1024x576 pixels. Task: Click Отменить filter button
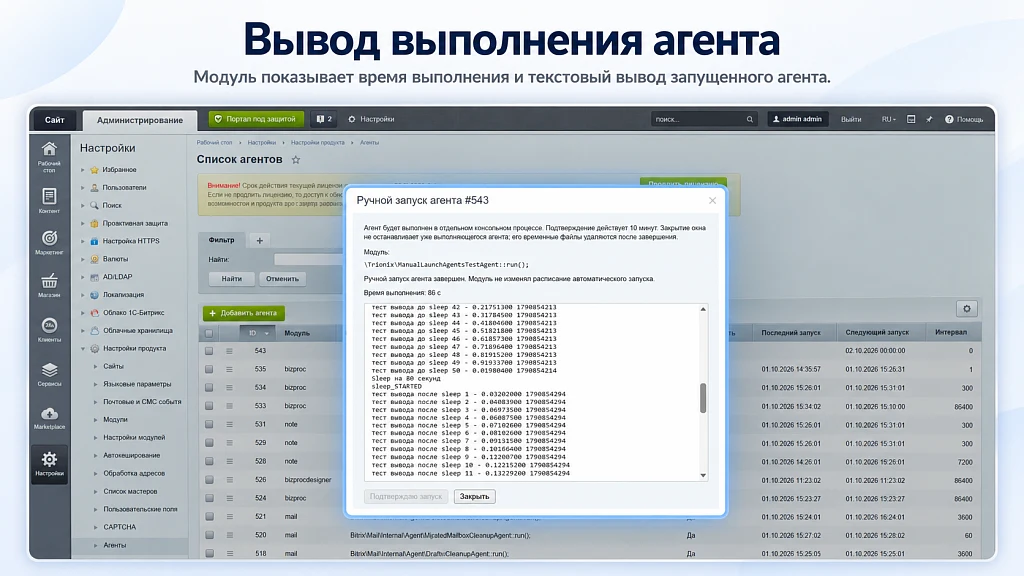[x=282, y=279]
